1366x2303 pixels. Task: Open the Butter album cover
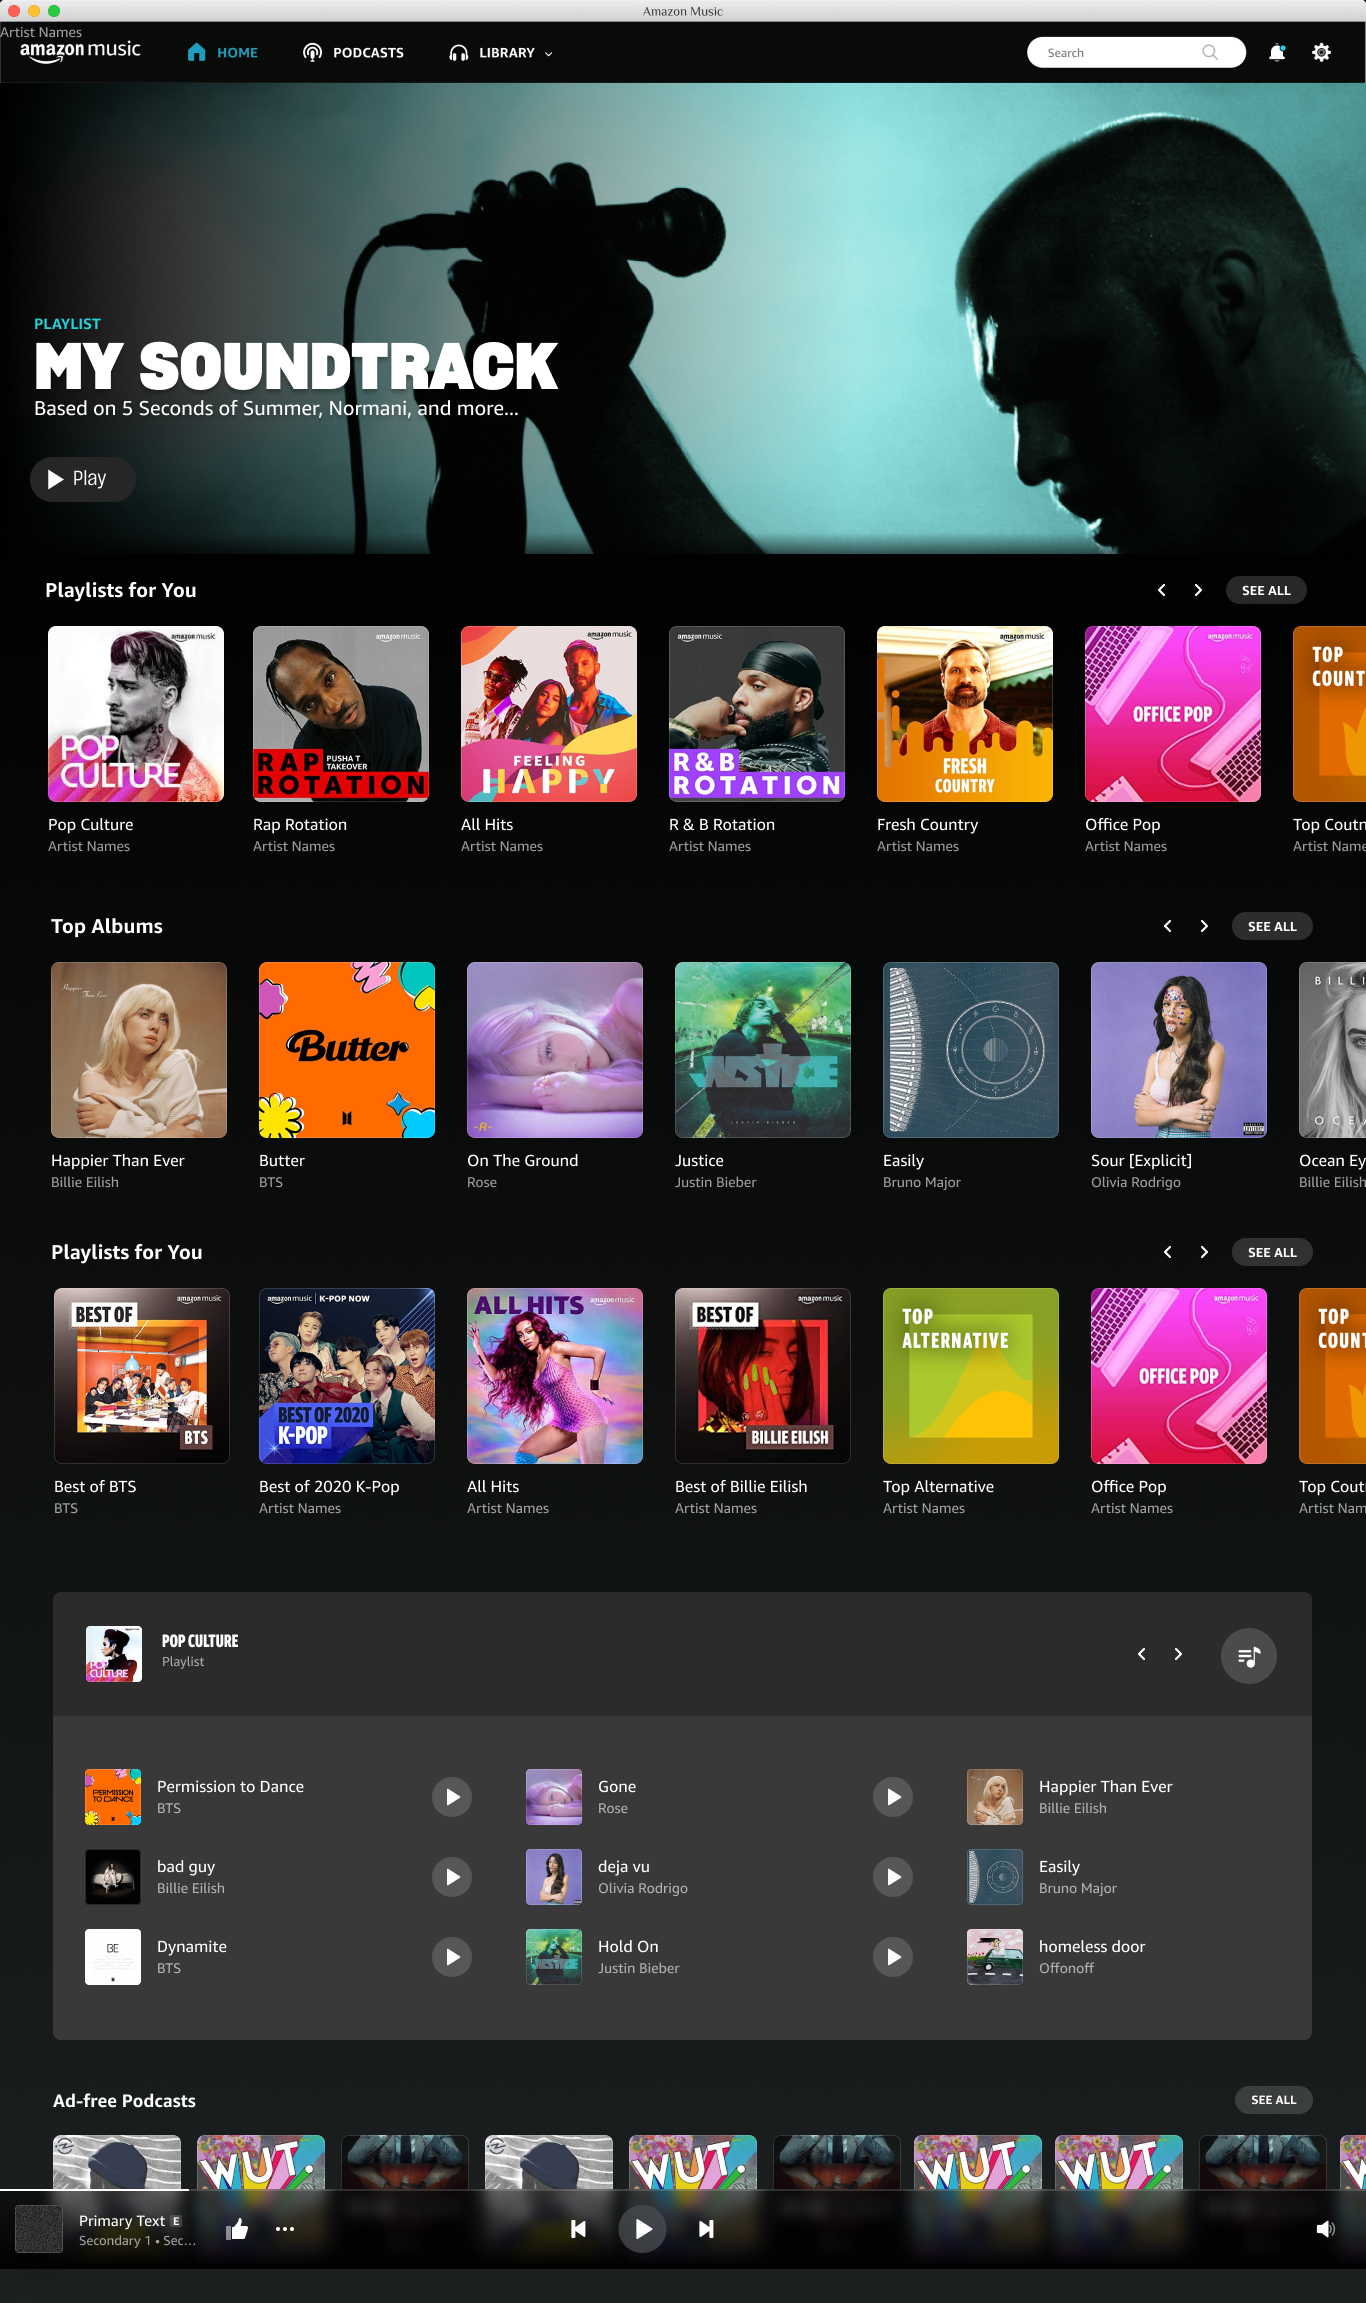[347, 1050]
